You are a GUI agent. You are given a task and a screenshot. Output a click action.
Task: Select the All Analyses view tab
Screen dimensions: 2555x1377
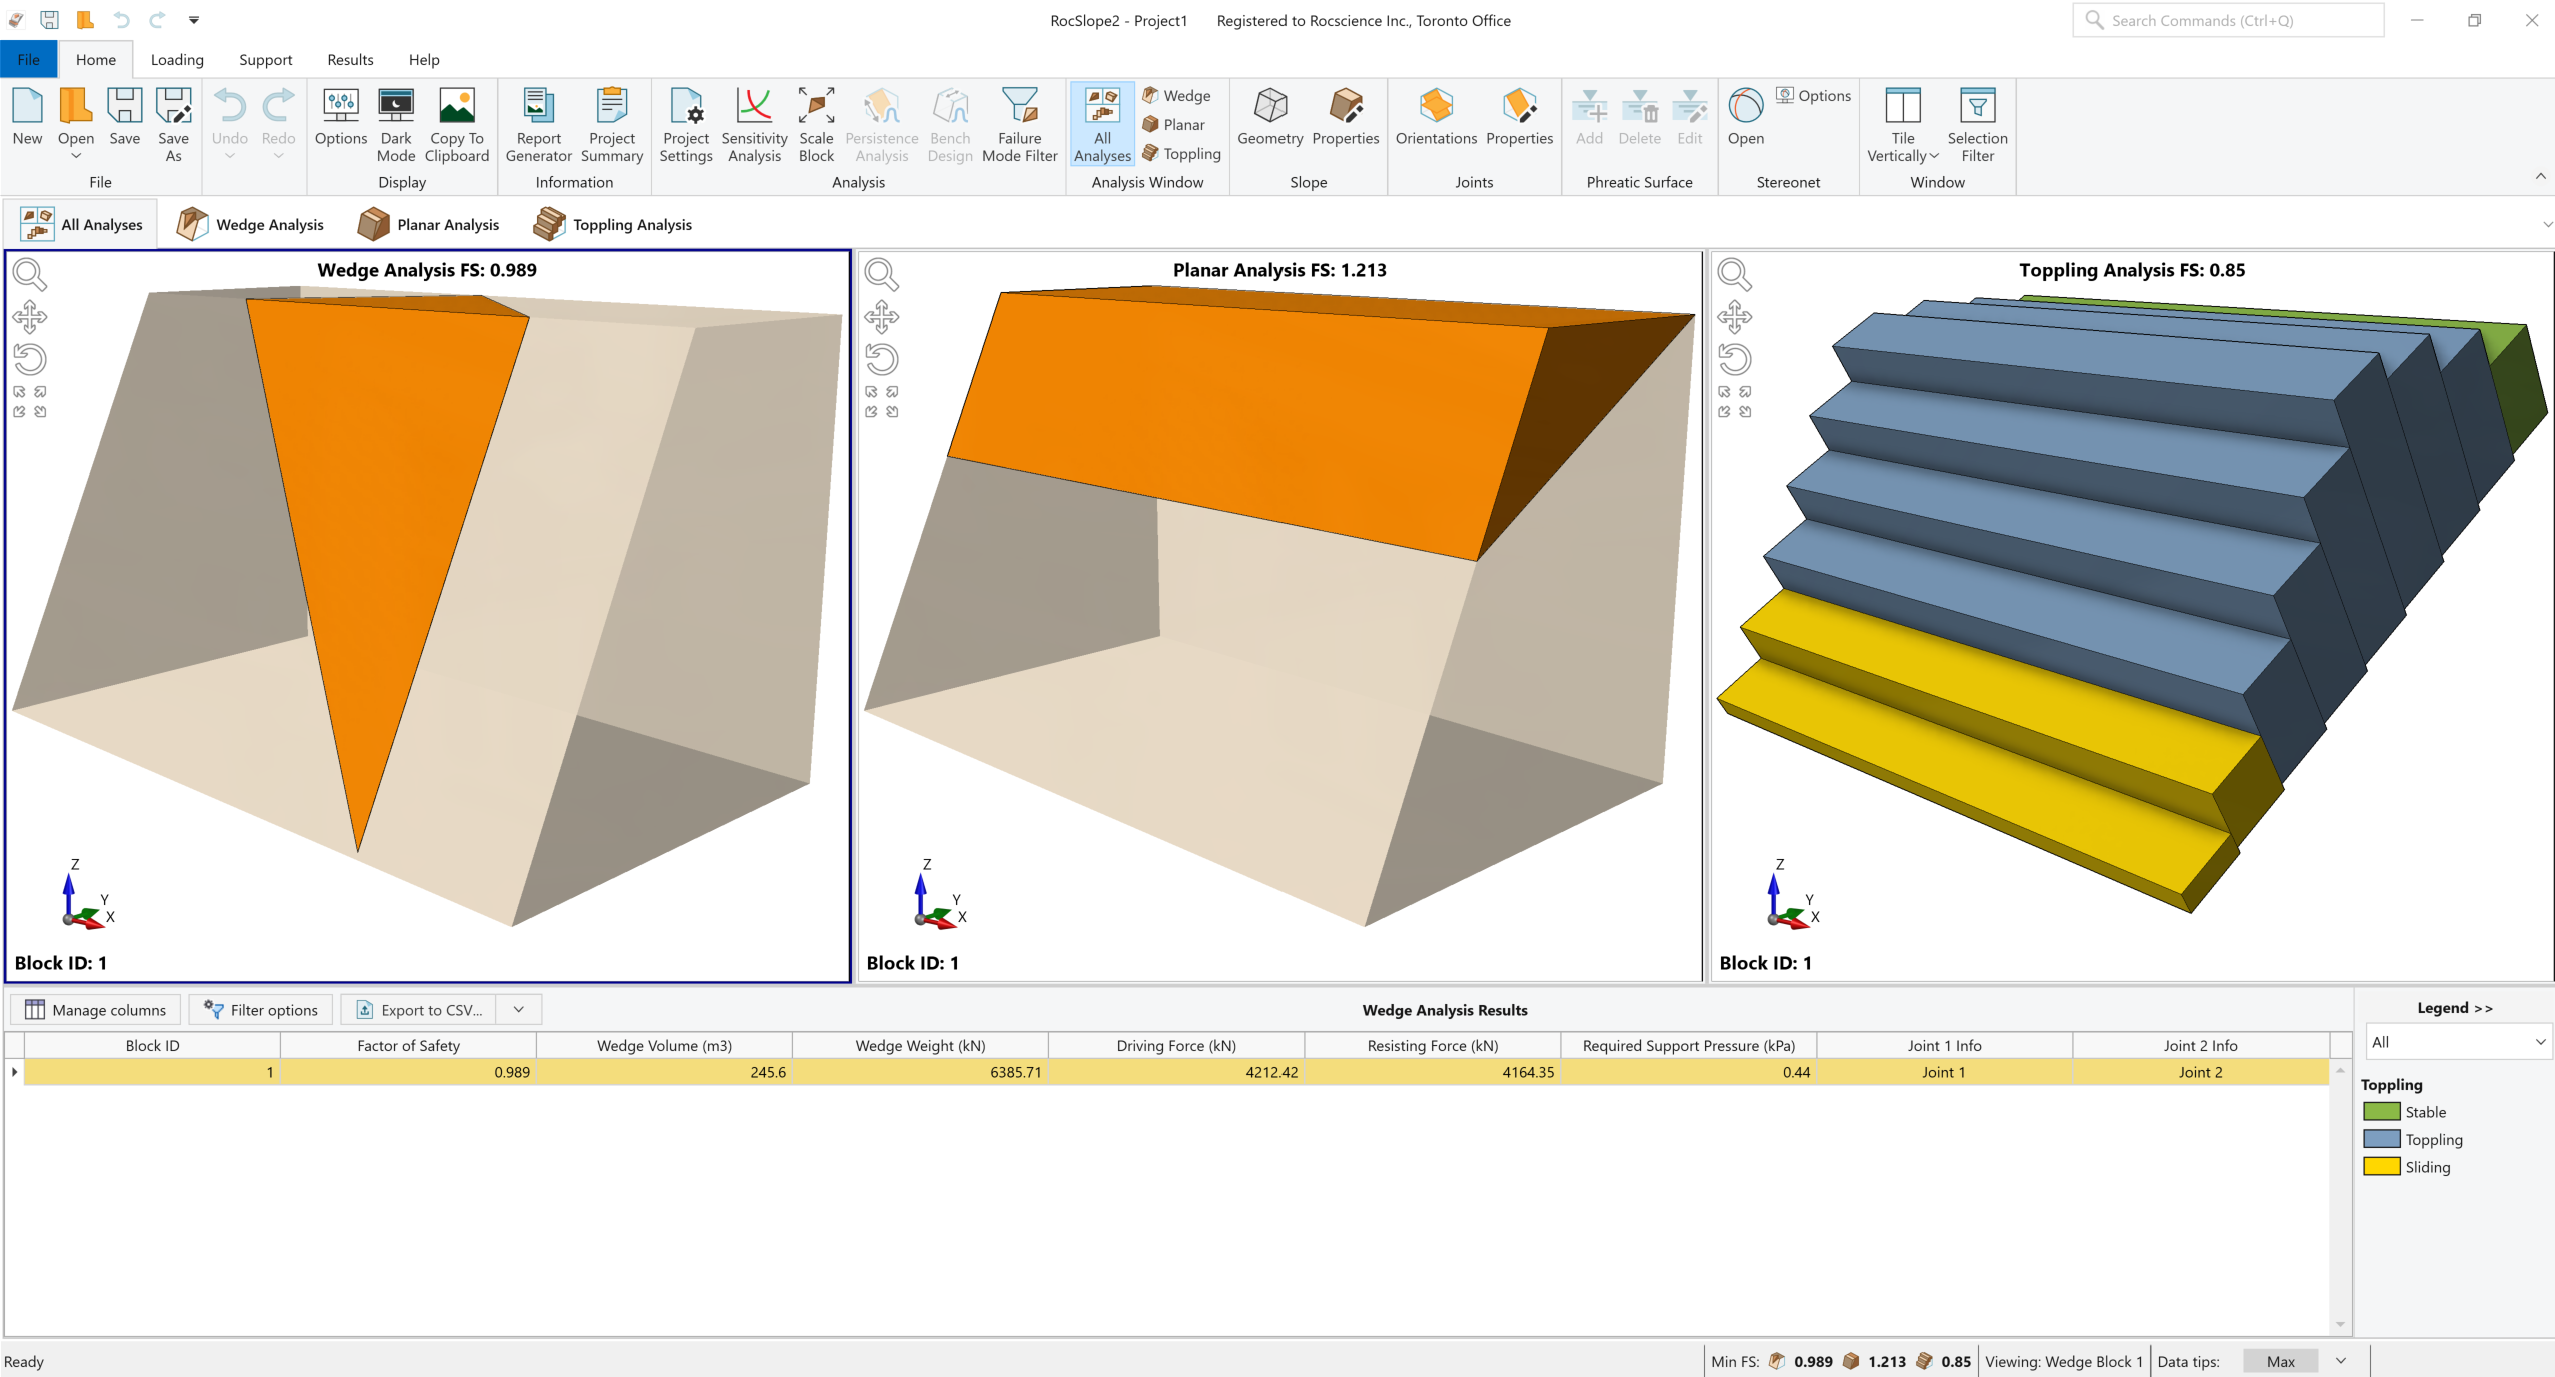pos(82,224)
